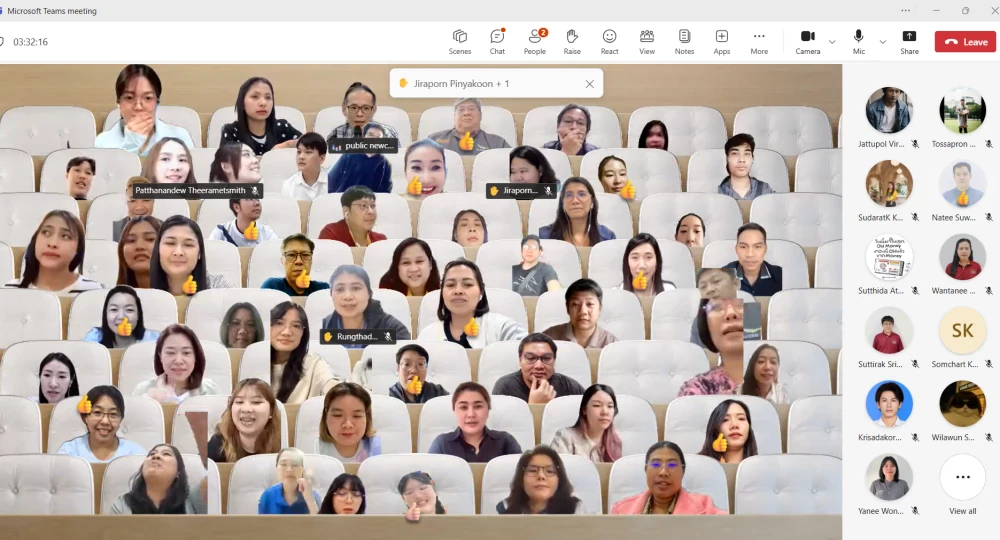The height and width of the screenshot is (540, 1000).
Task: Click the Jiraporn Pinyakoon + 1 notification text
Action: [x=461, y=84]
